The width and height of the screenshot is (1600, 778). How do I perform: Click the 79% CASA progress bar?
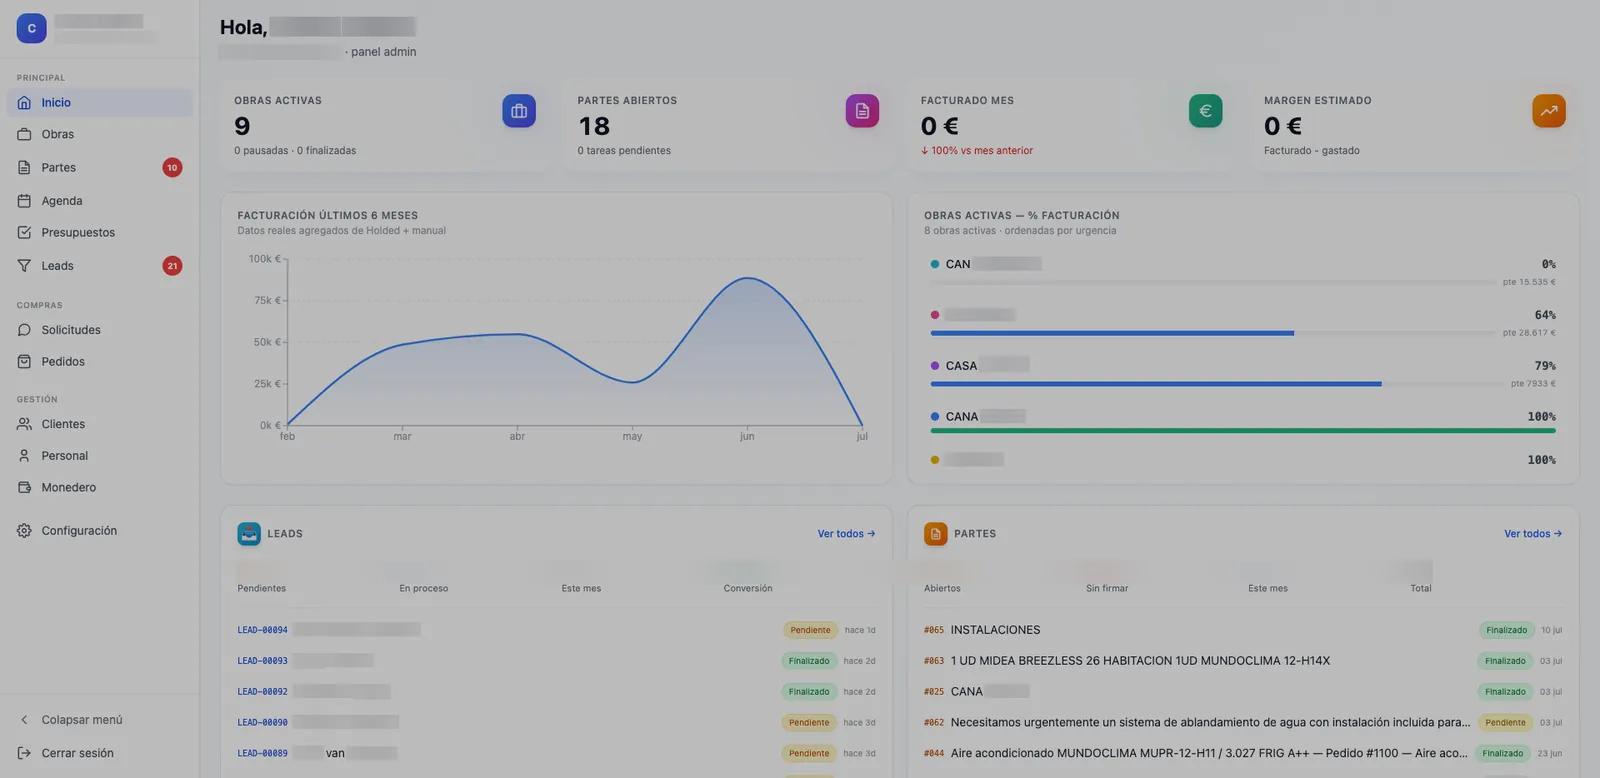(1216, 384)
